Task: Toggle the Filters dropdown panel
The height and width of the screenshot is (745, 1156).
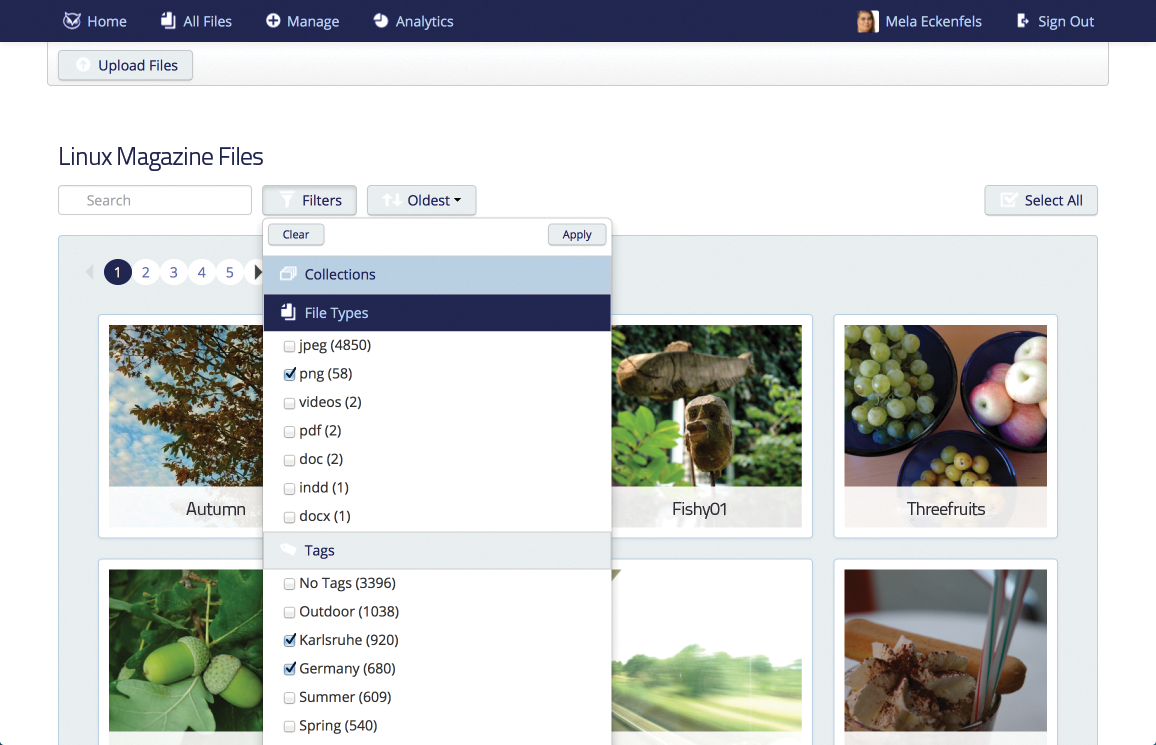Action: coord(310,200)
